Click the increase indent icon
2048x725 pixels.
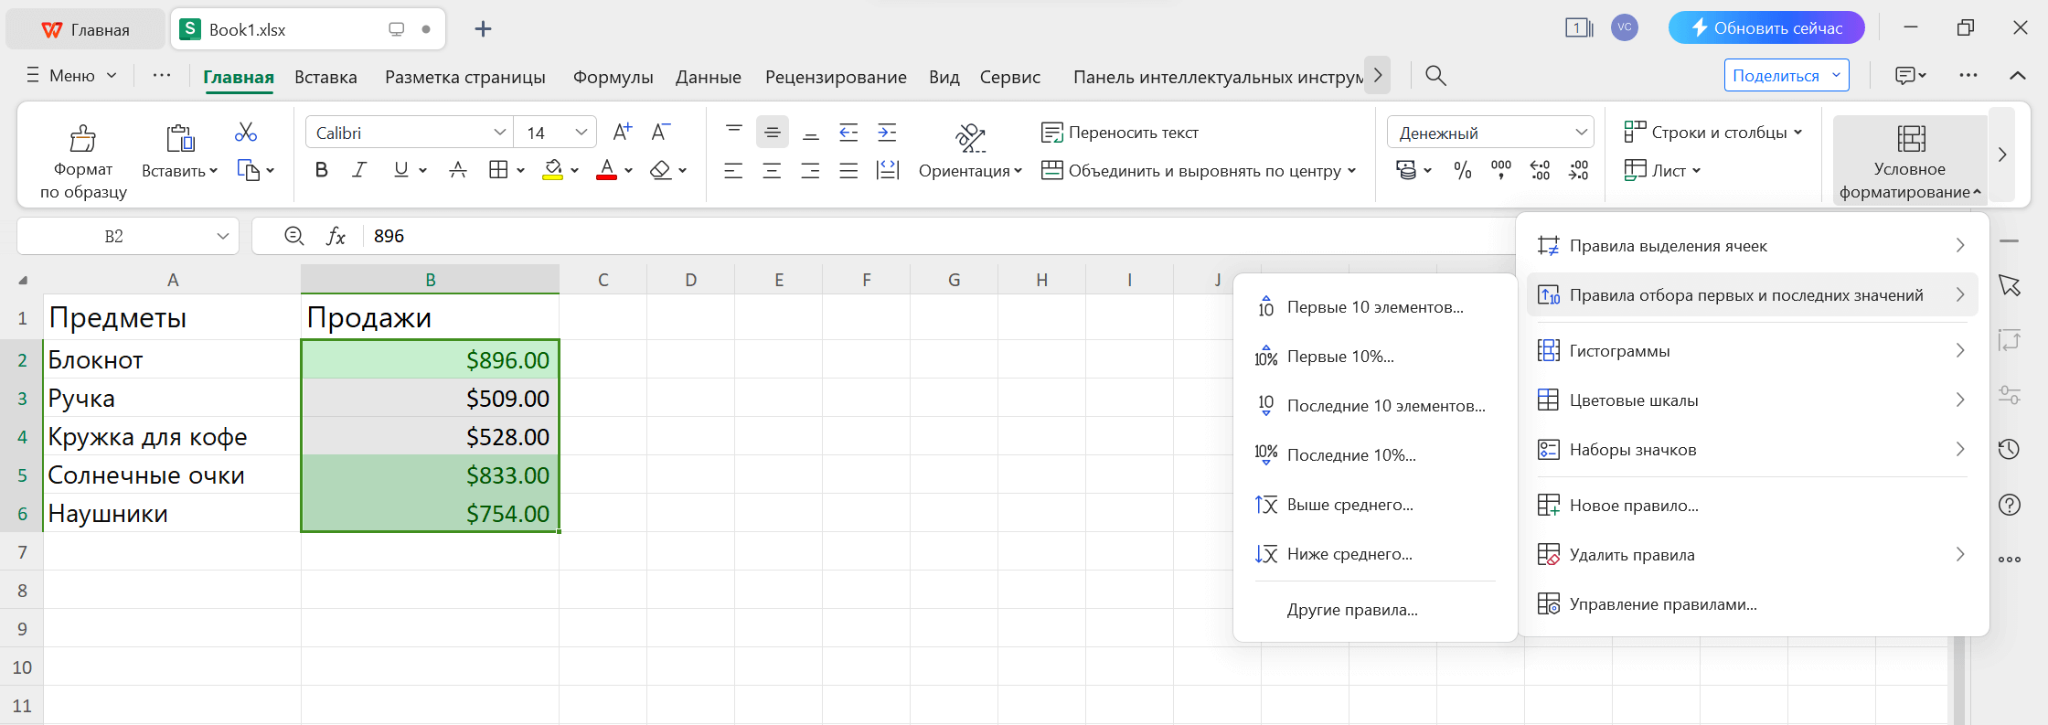click(x=887, y=132)
